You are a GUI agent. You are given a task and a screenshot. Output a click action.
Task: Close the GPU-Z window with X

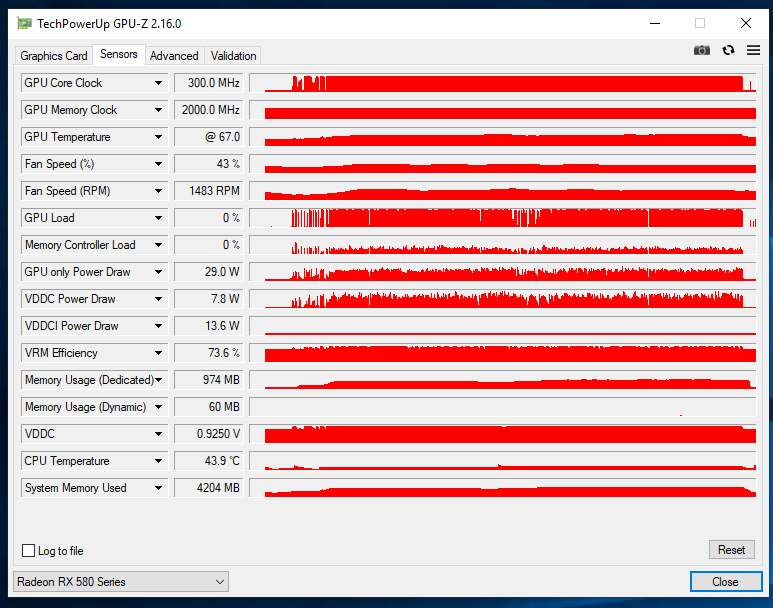[746, 23]
